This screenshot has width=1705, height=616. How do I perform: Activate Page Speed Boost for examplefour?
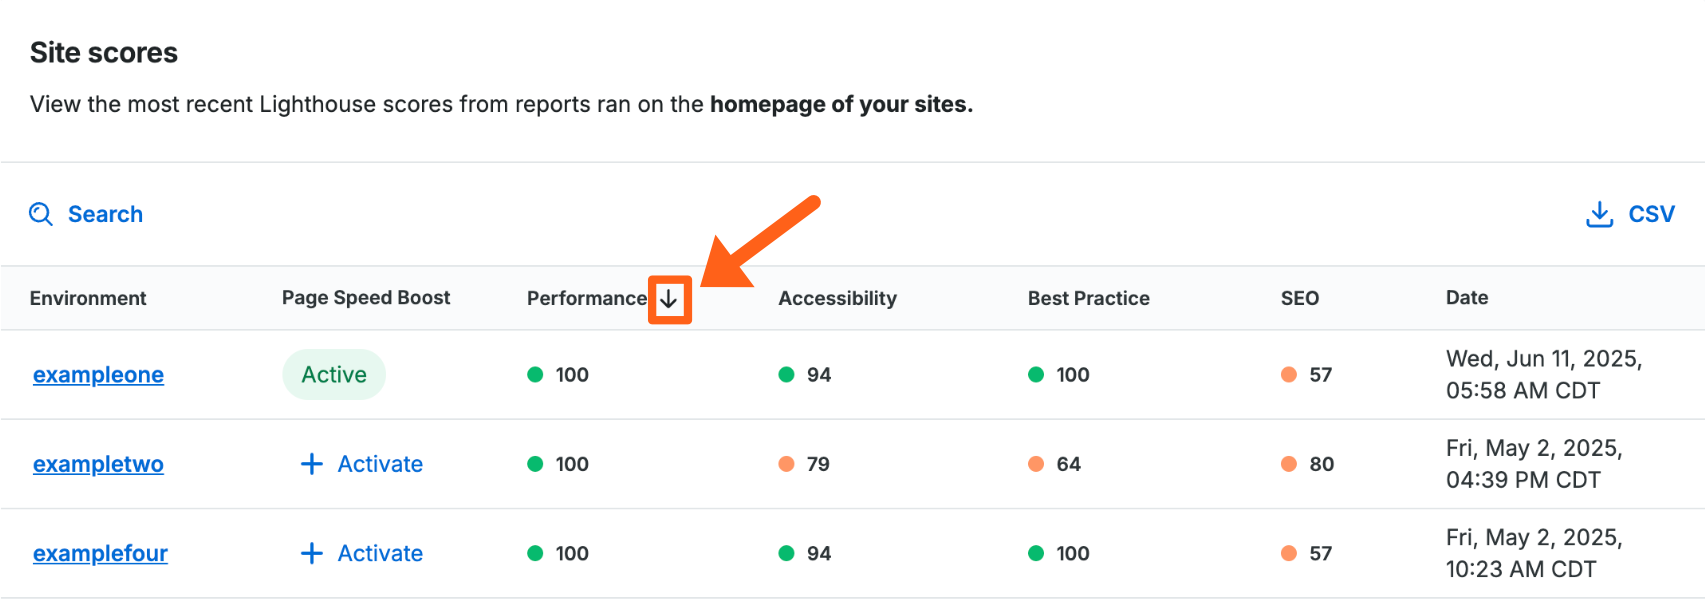(360, 553)
